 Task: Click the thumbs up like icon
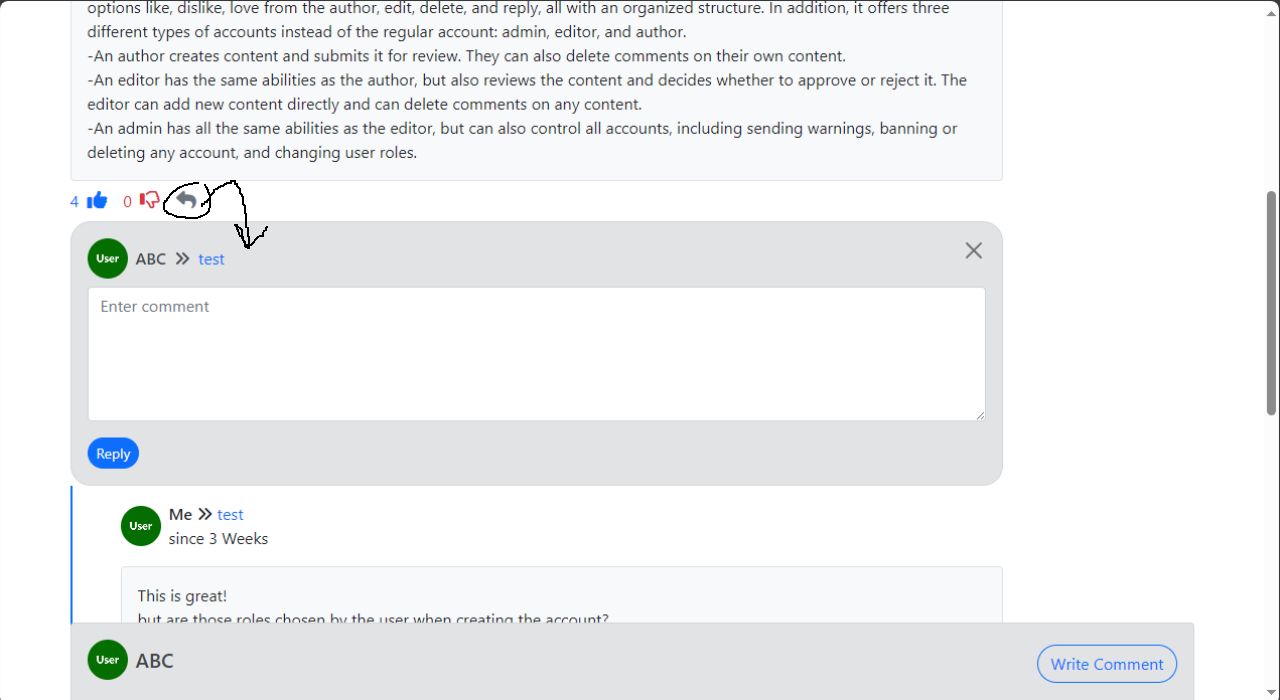(97, 201)
